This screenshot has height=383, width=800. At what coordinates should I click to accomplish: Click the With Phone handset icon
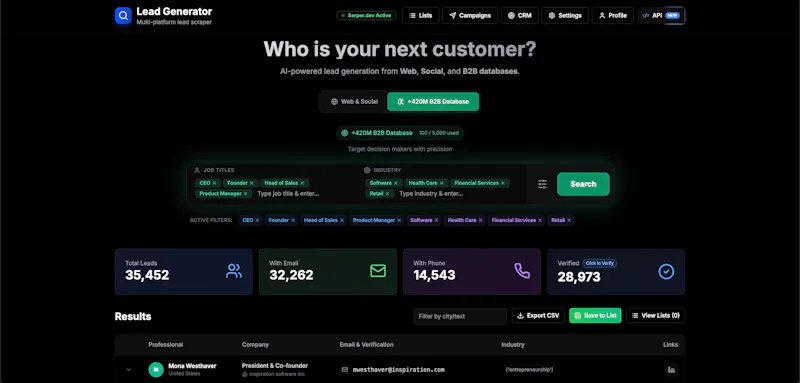(522, 271)
